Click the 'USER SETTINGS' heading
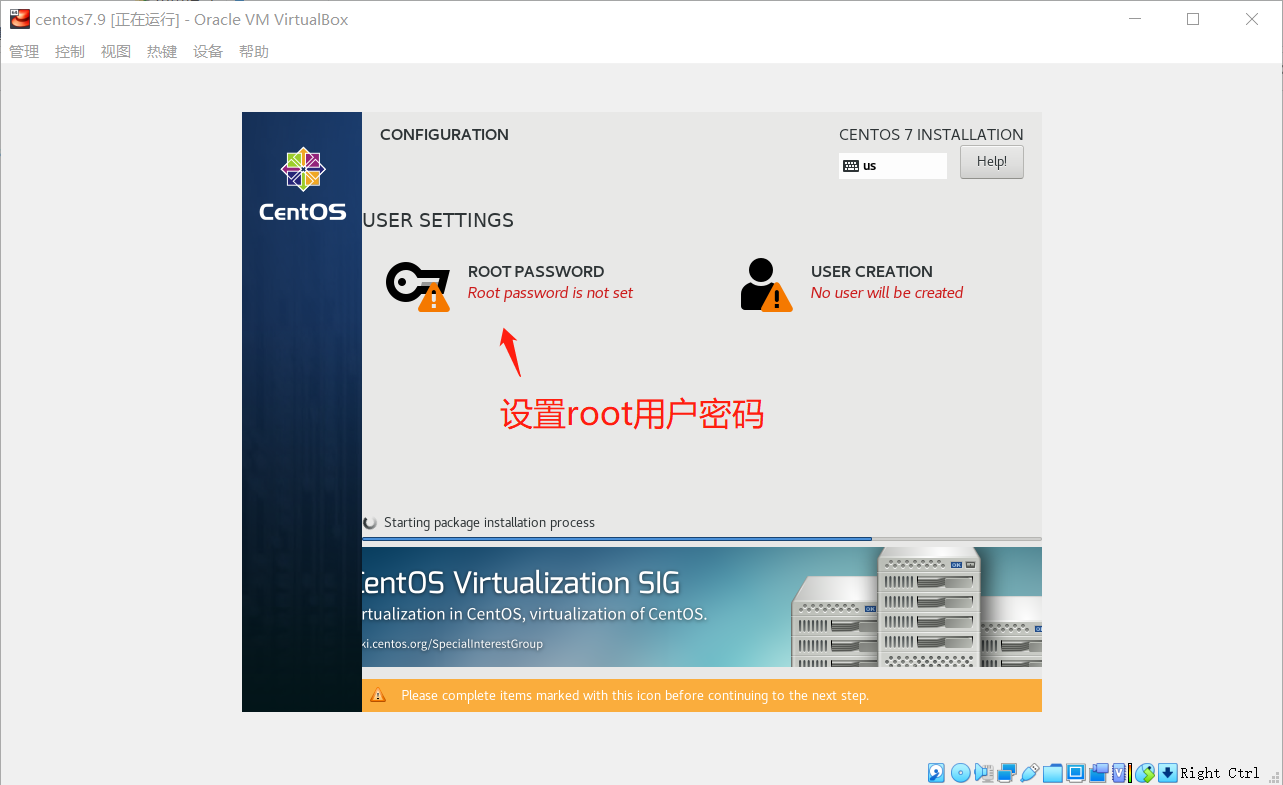The height and width of the screenshot is (785, 1283). [x=438, y=221]
